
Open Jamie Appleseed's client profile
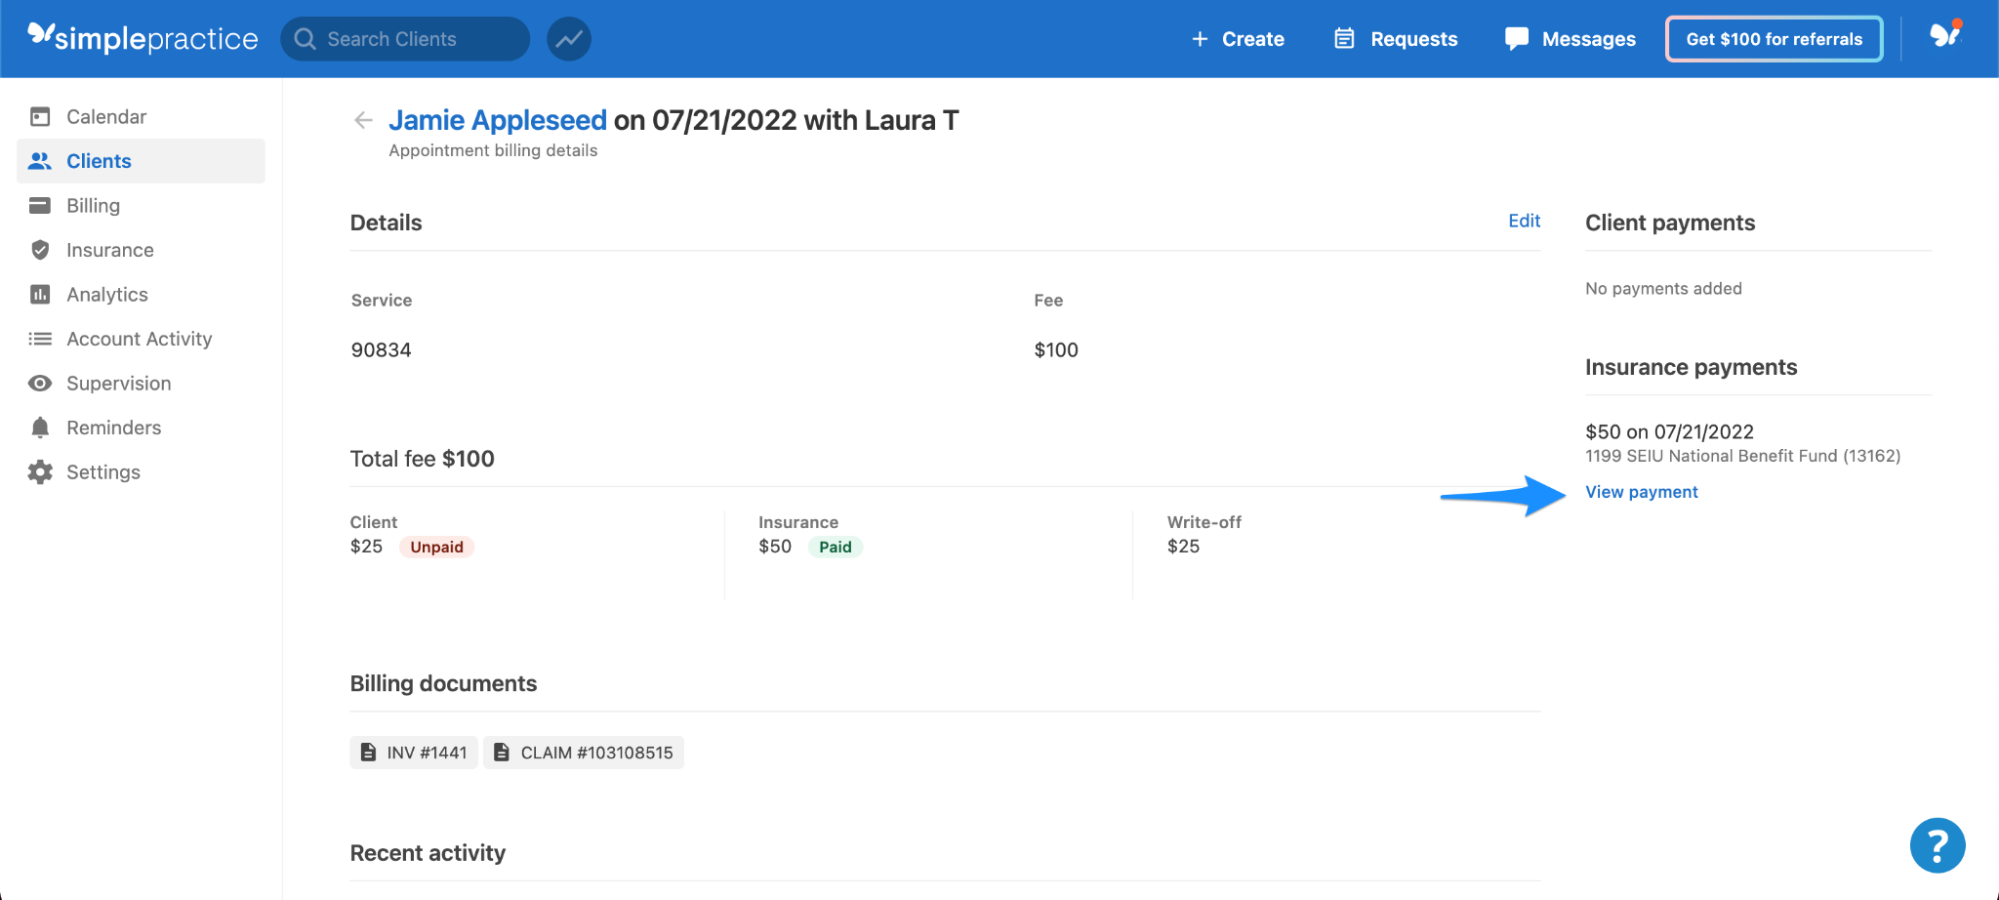click(x=497, y=119)
